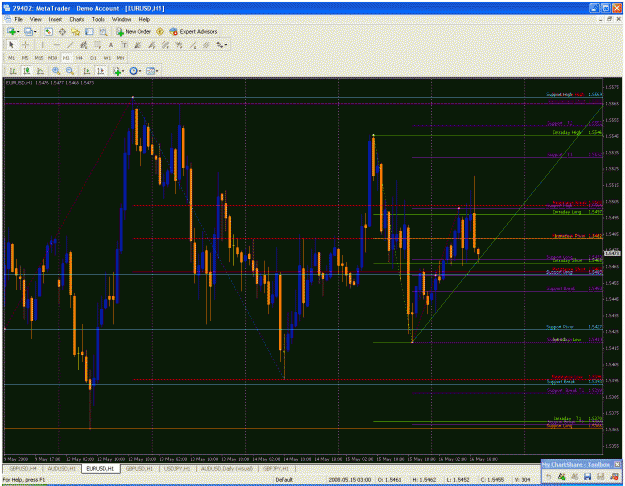
Task: Click the current price label on price scale
Action: [x=612, y=253]
